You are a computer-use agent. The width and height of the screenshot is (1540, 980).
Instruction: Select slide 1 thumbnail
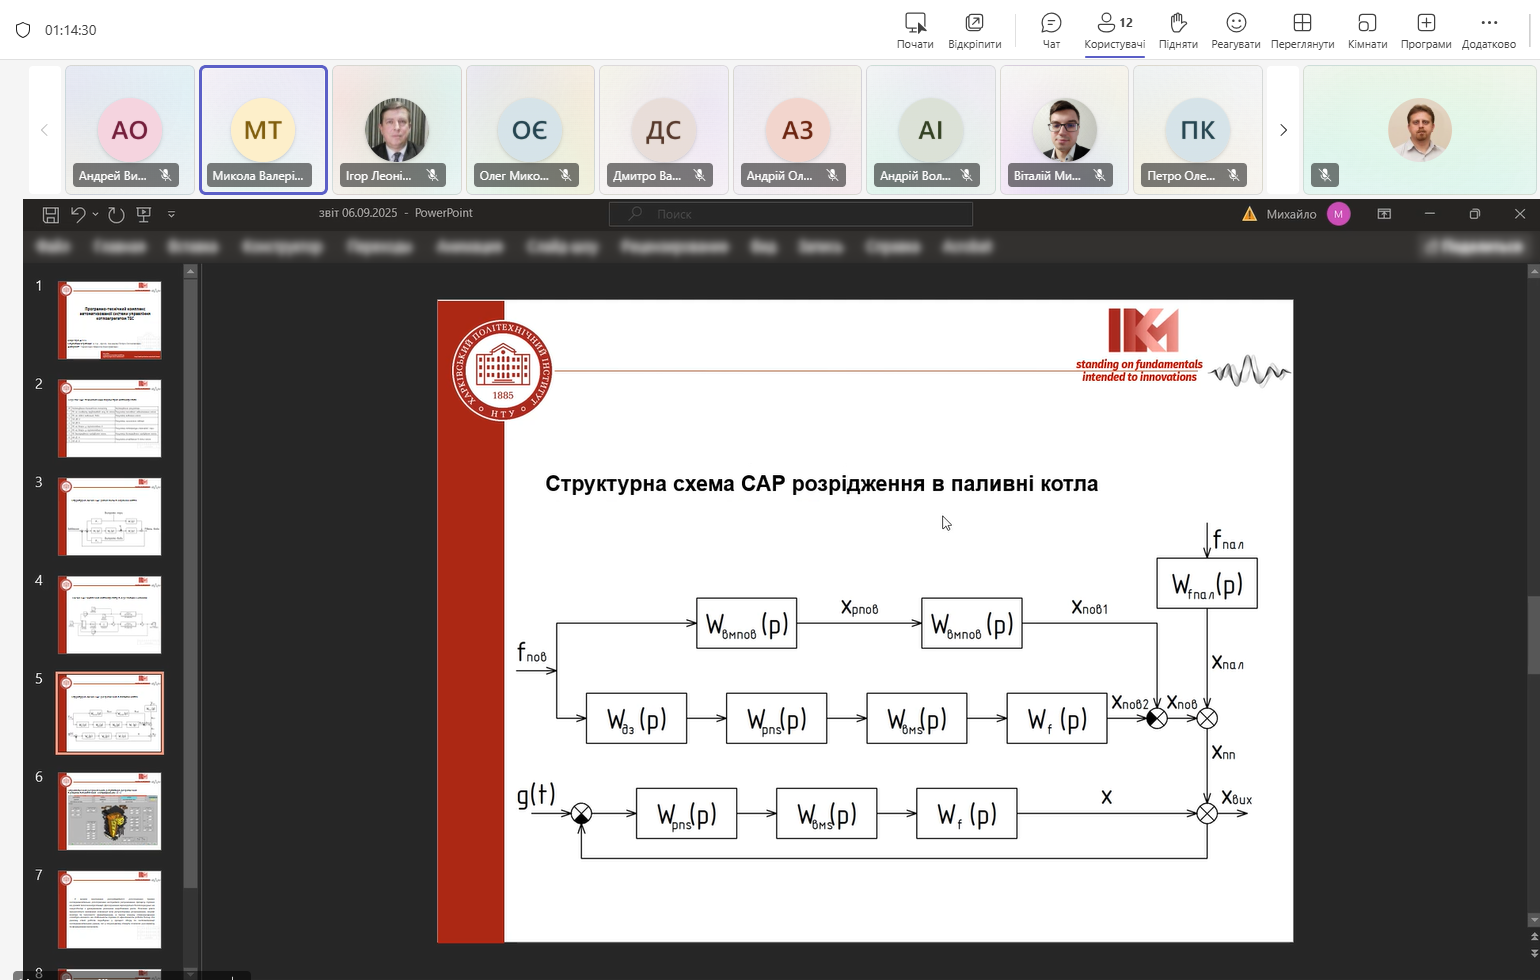coord(110,320)
